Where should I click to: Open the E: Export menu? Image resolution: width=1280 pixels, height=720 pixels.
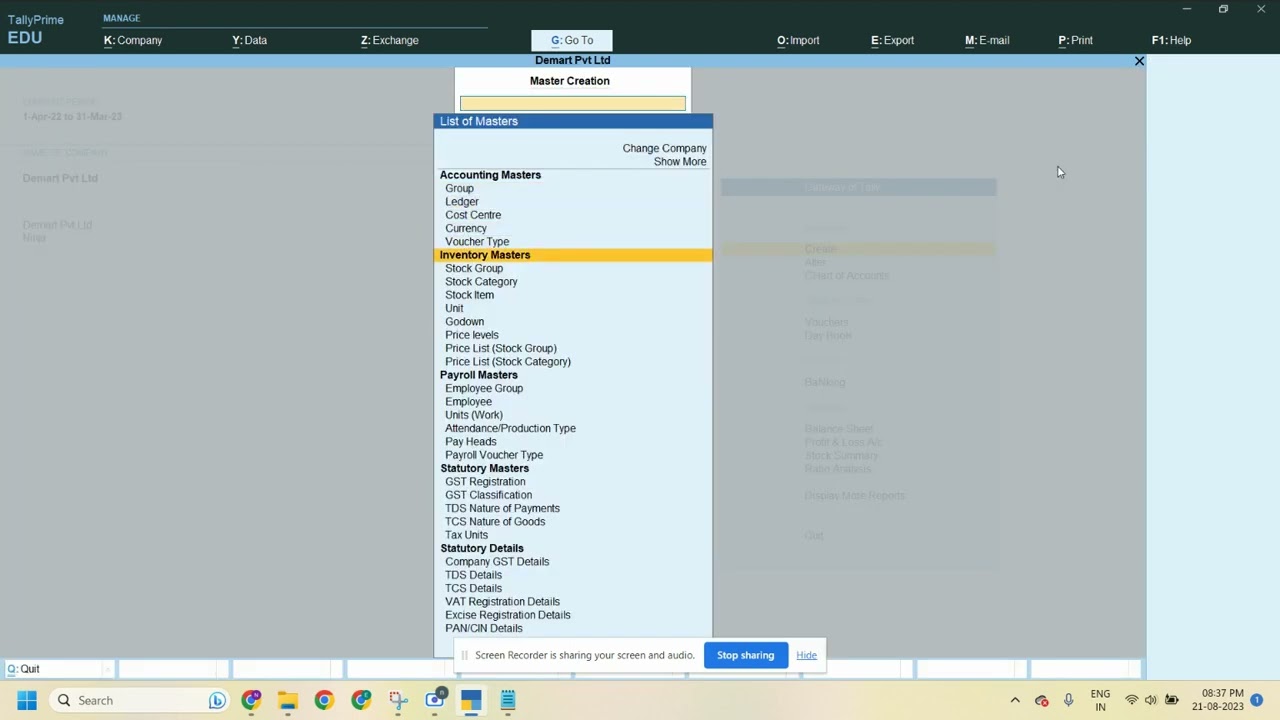coord(892,40)
